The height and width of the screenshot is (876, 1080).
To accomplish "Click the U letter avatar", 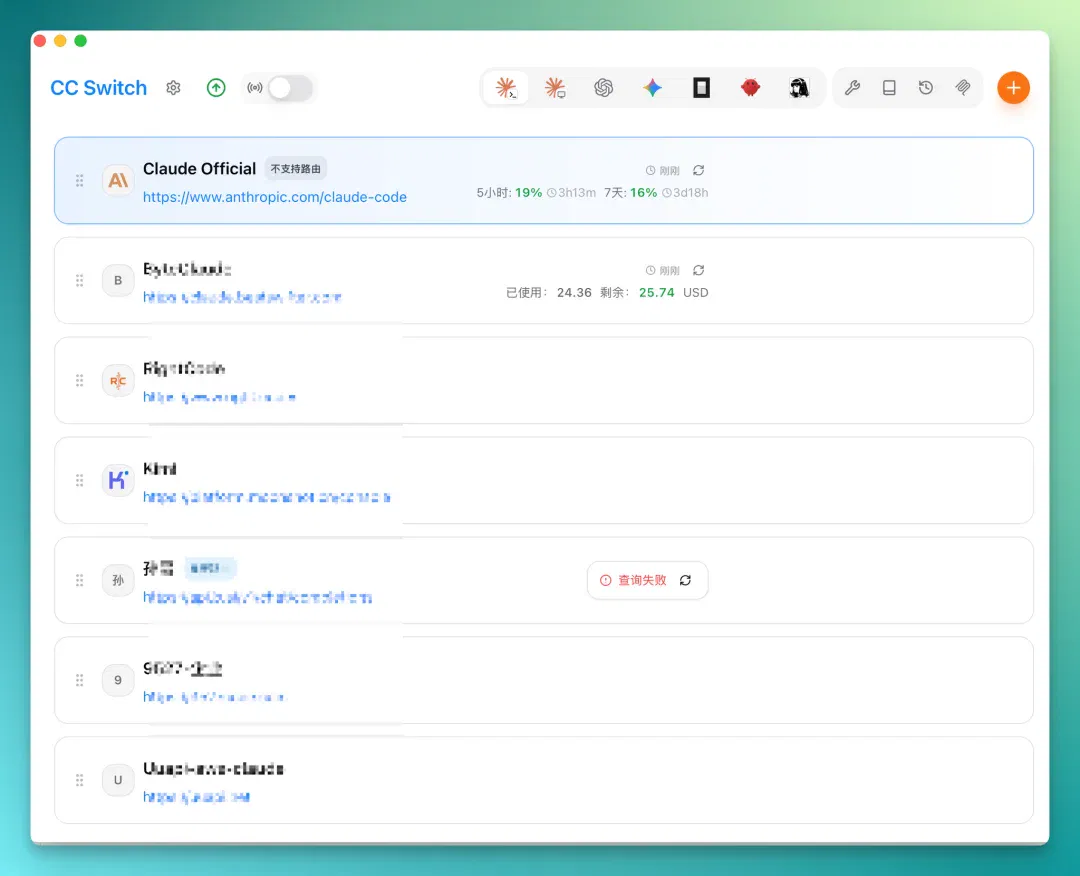I will pyautogui.click(x=118, y=780).
